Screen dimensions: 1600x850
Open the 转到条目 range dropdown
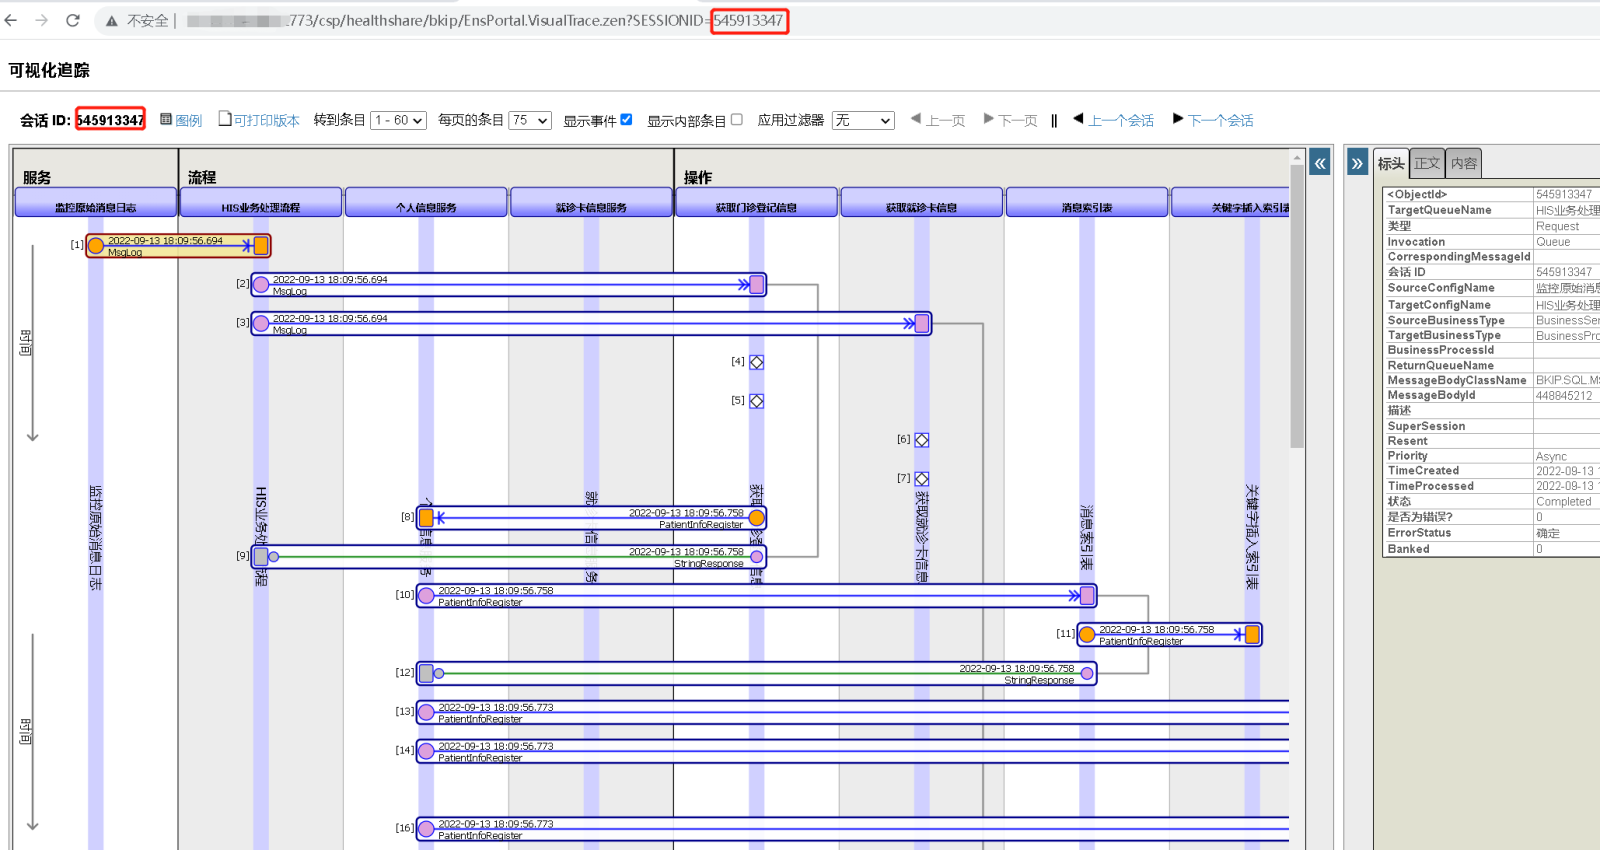[x=398, y=120]
